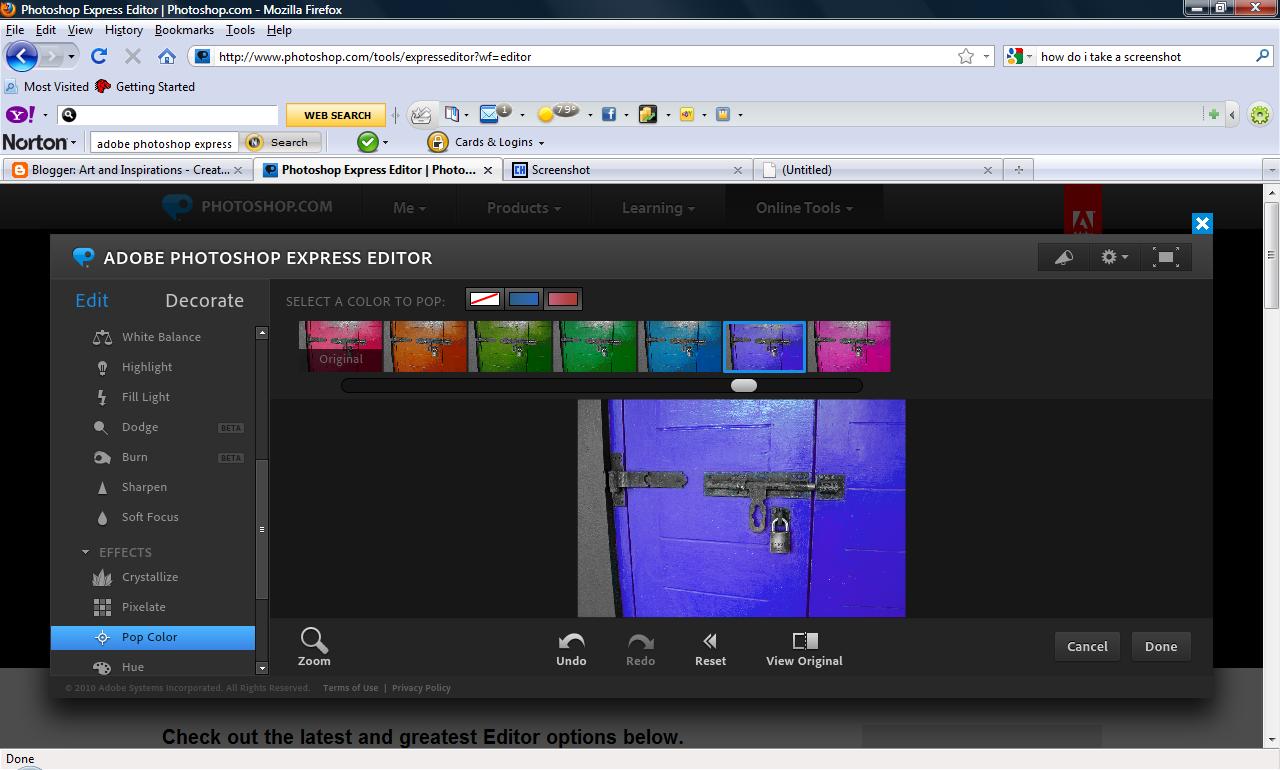Click the Yahoo mail envelope icon
1280x770 pixels.
tap(489, 114)
